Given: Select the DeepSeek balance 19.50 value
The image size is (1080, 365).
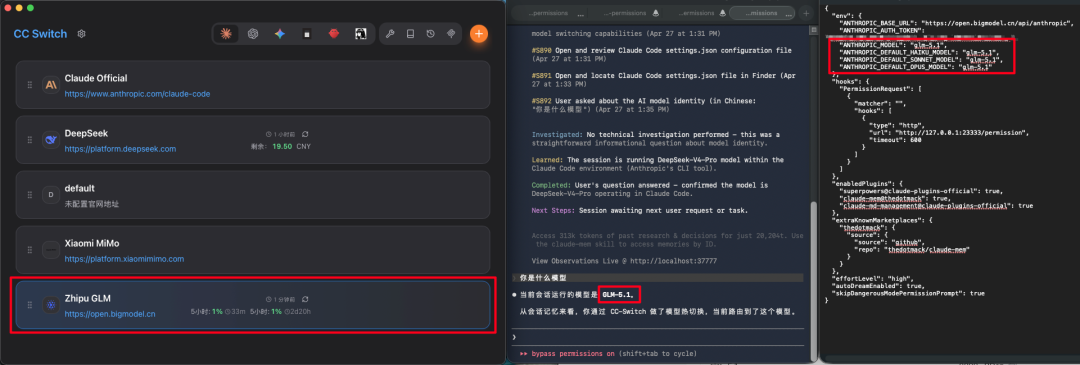Looking at the screenshot, I should point(282,147).
